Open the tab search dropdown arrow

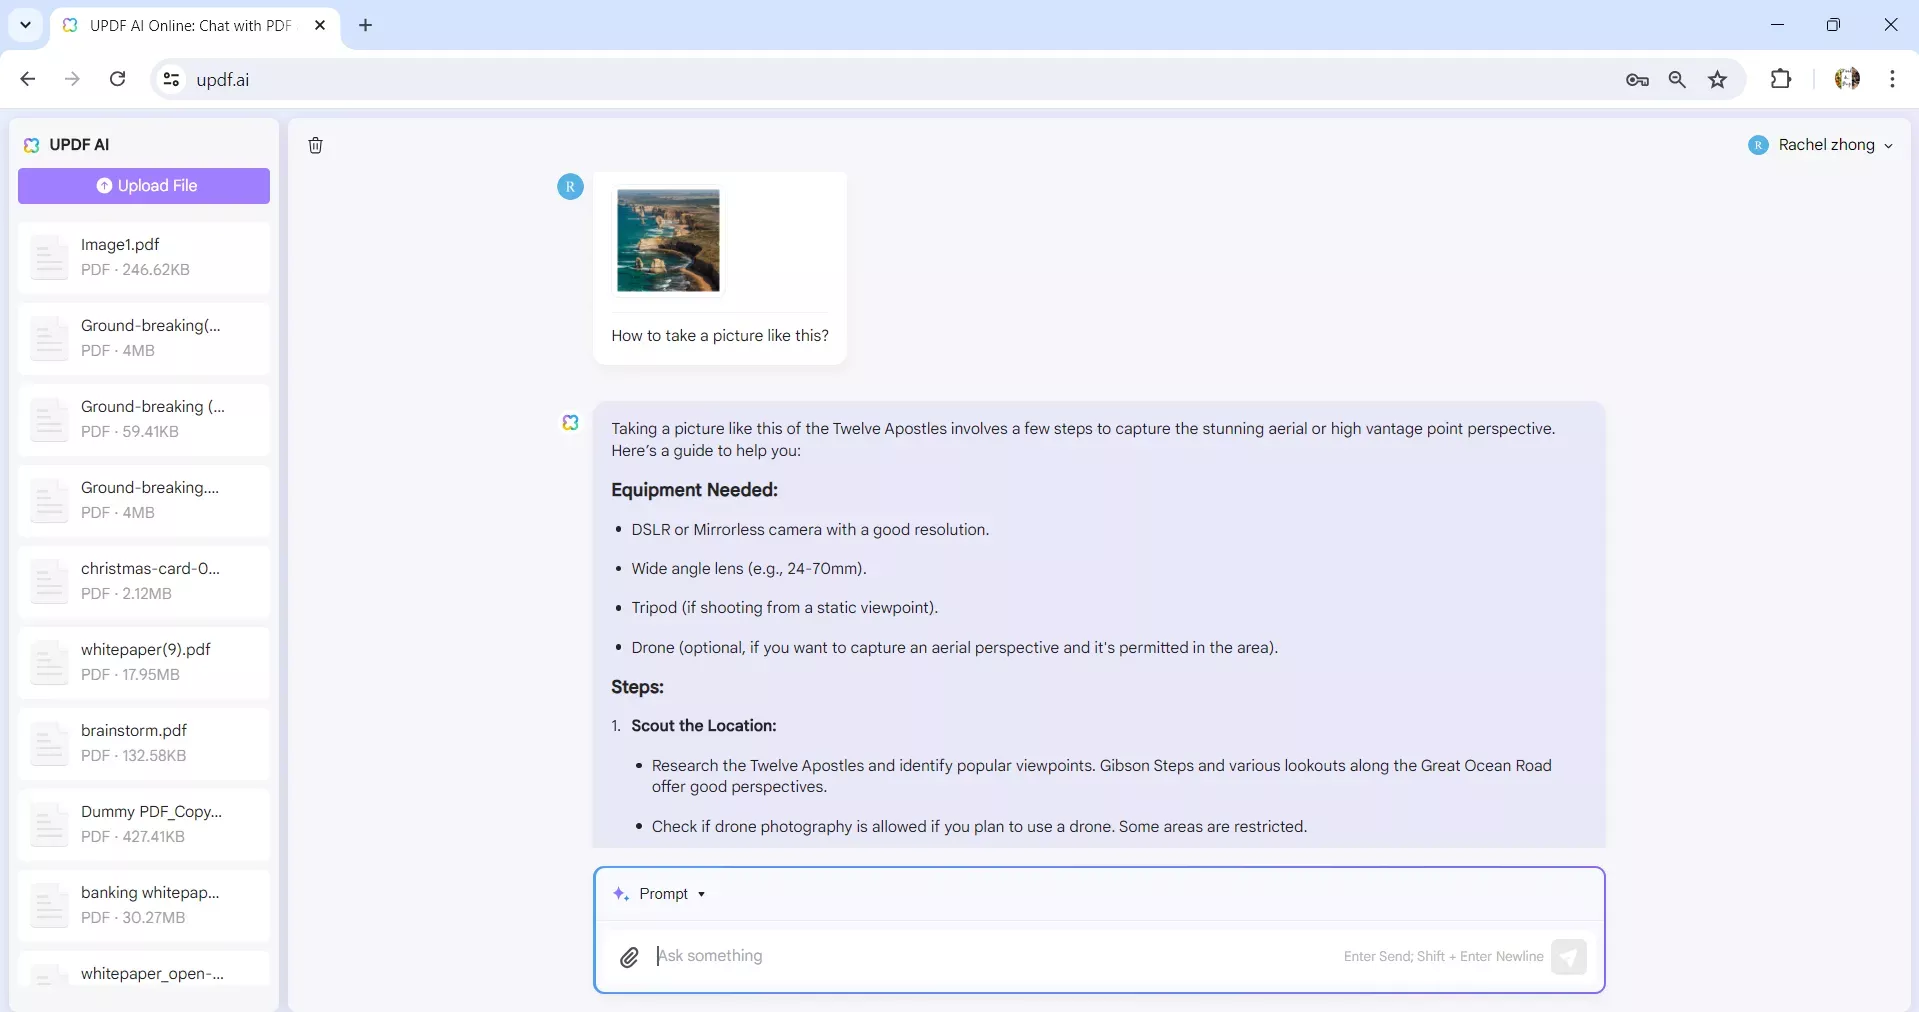(x=26, y=25)
